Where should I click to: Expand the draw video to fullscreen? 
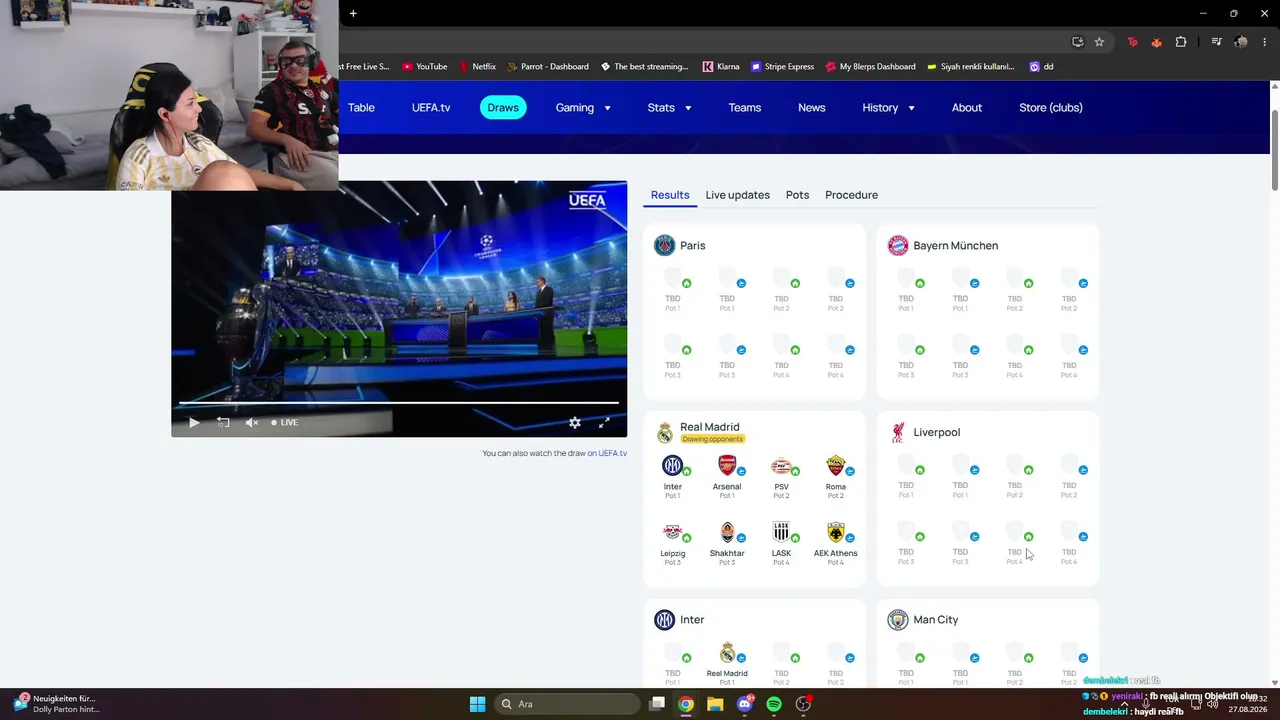click(x=604, y=422)
